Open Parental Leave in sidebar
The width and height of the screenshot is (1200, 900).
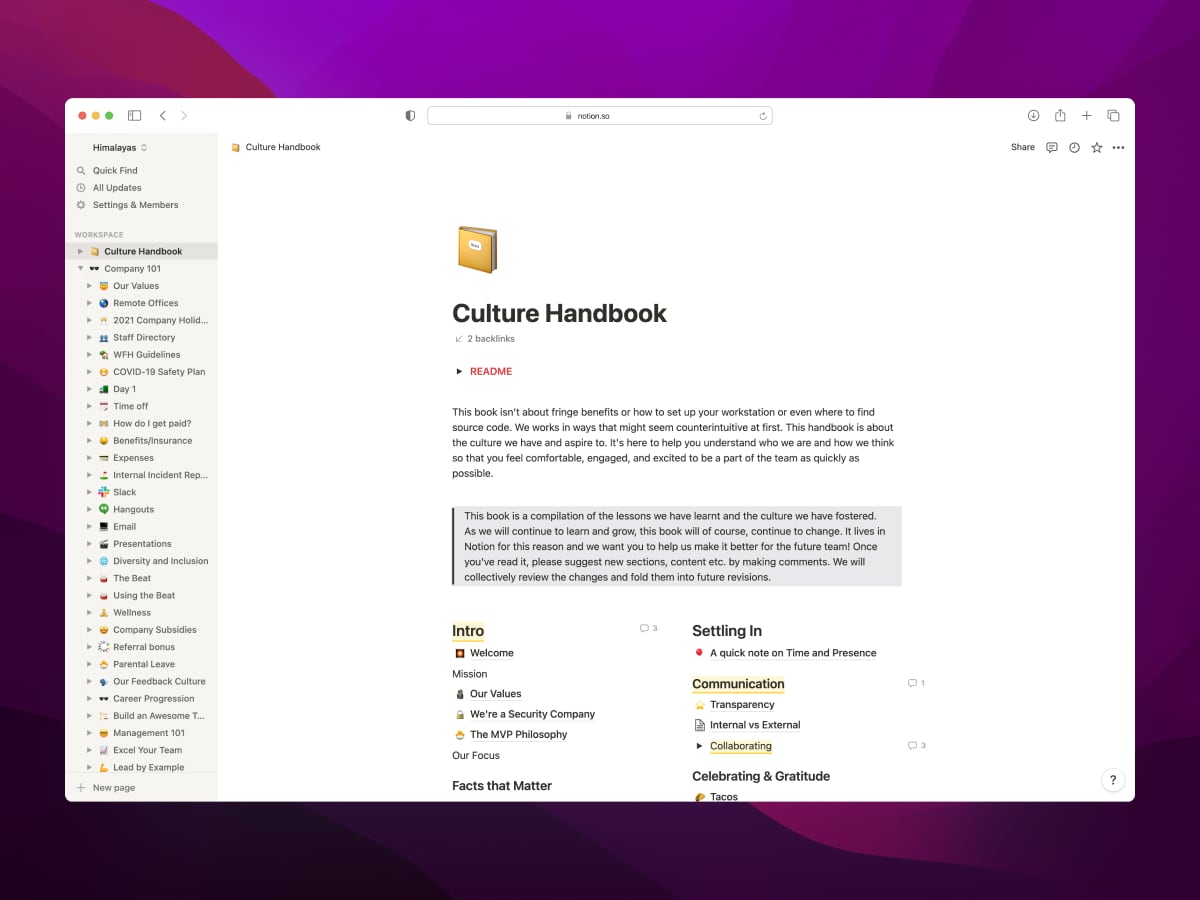[144, 664]
